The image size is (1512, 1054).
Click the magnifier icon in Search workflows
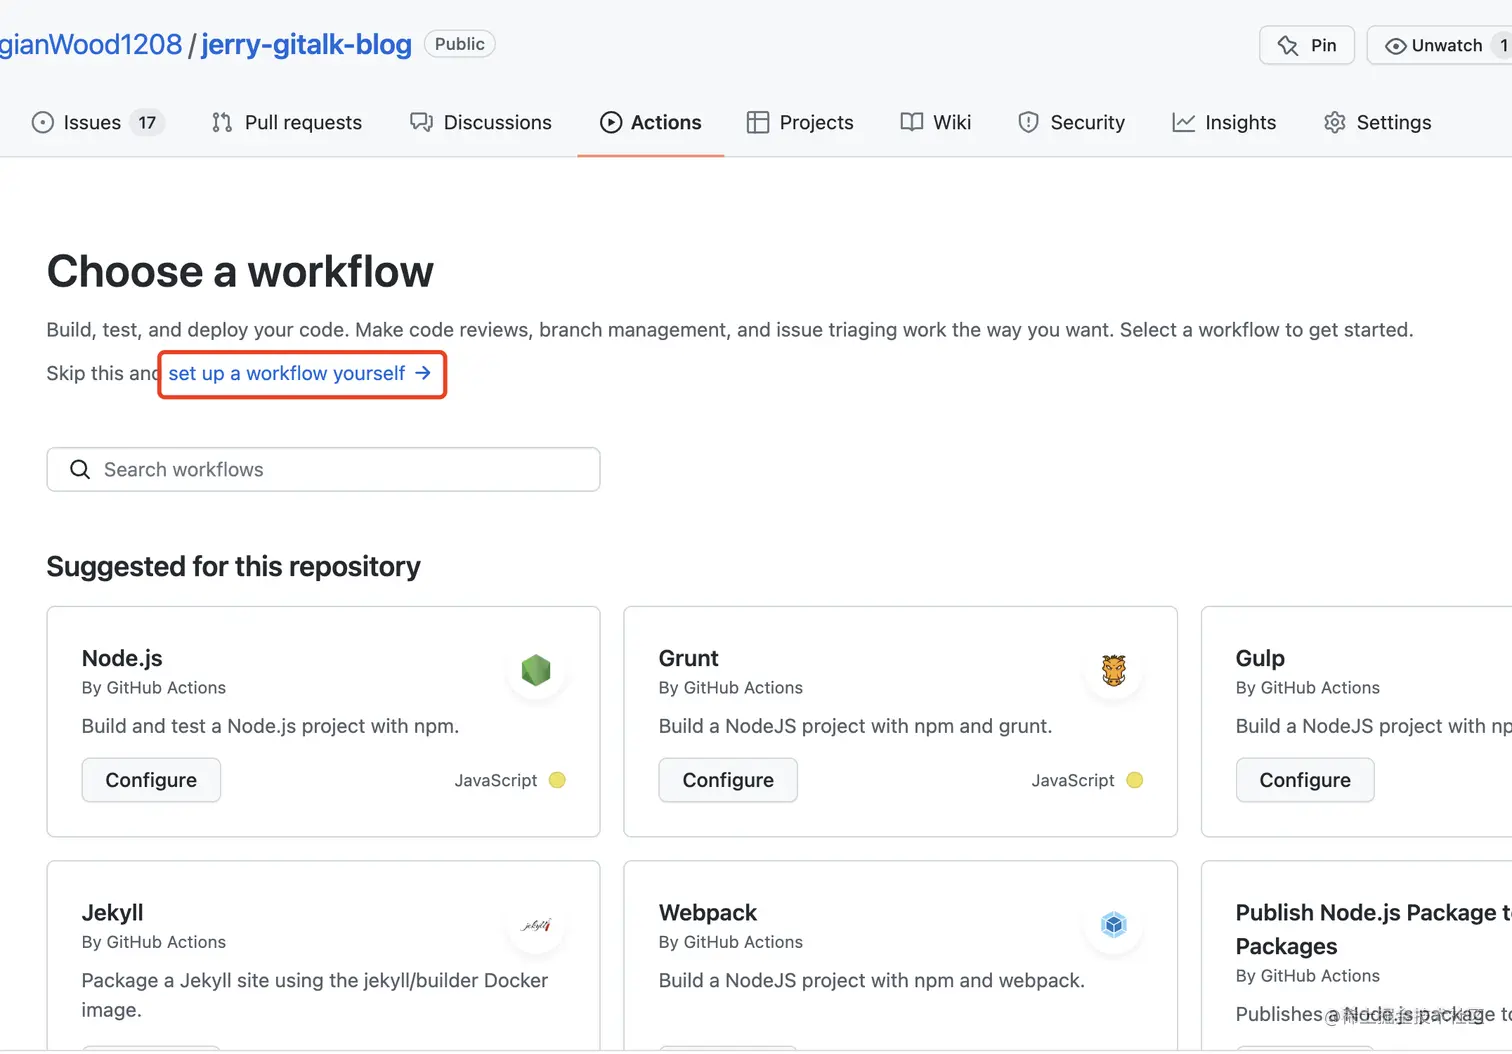[80, 469]
